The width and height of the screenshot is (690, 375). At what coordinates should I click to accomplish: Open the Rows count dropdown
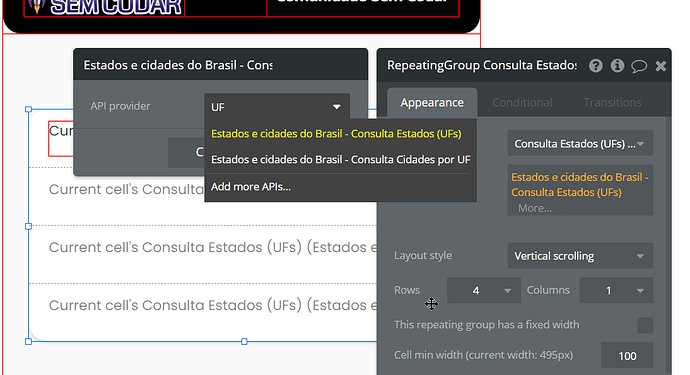click(x=484, y=290)
